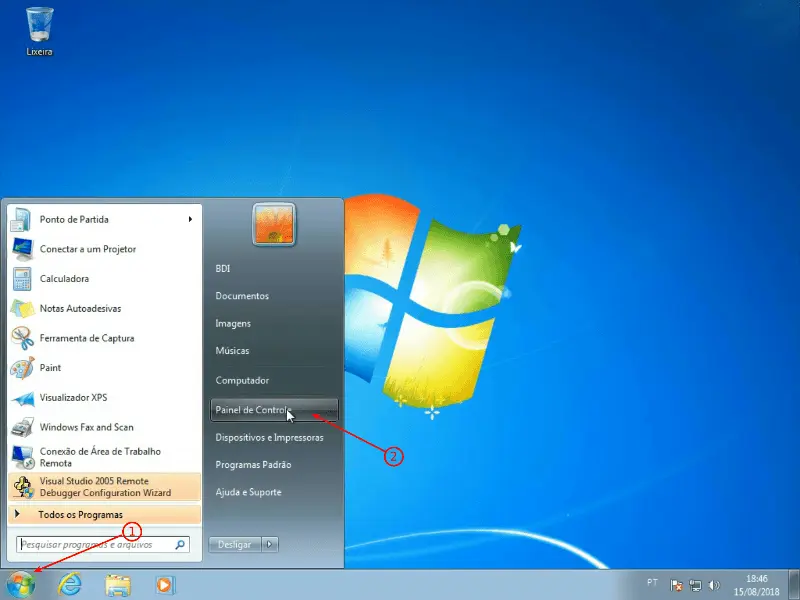800x600 pixels.
Task: Open Ajuda e Suporte
Action: pos(248,492)
